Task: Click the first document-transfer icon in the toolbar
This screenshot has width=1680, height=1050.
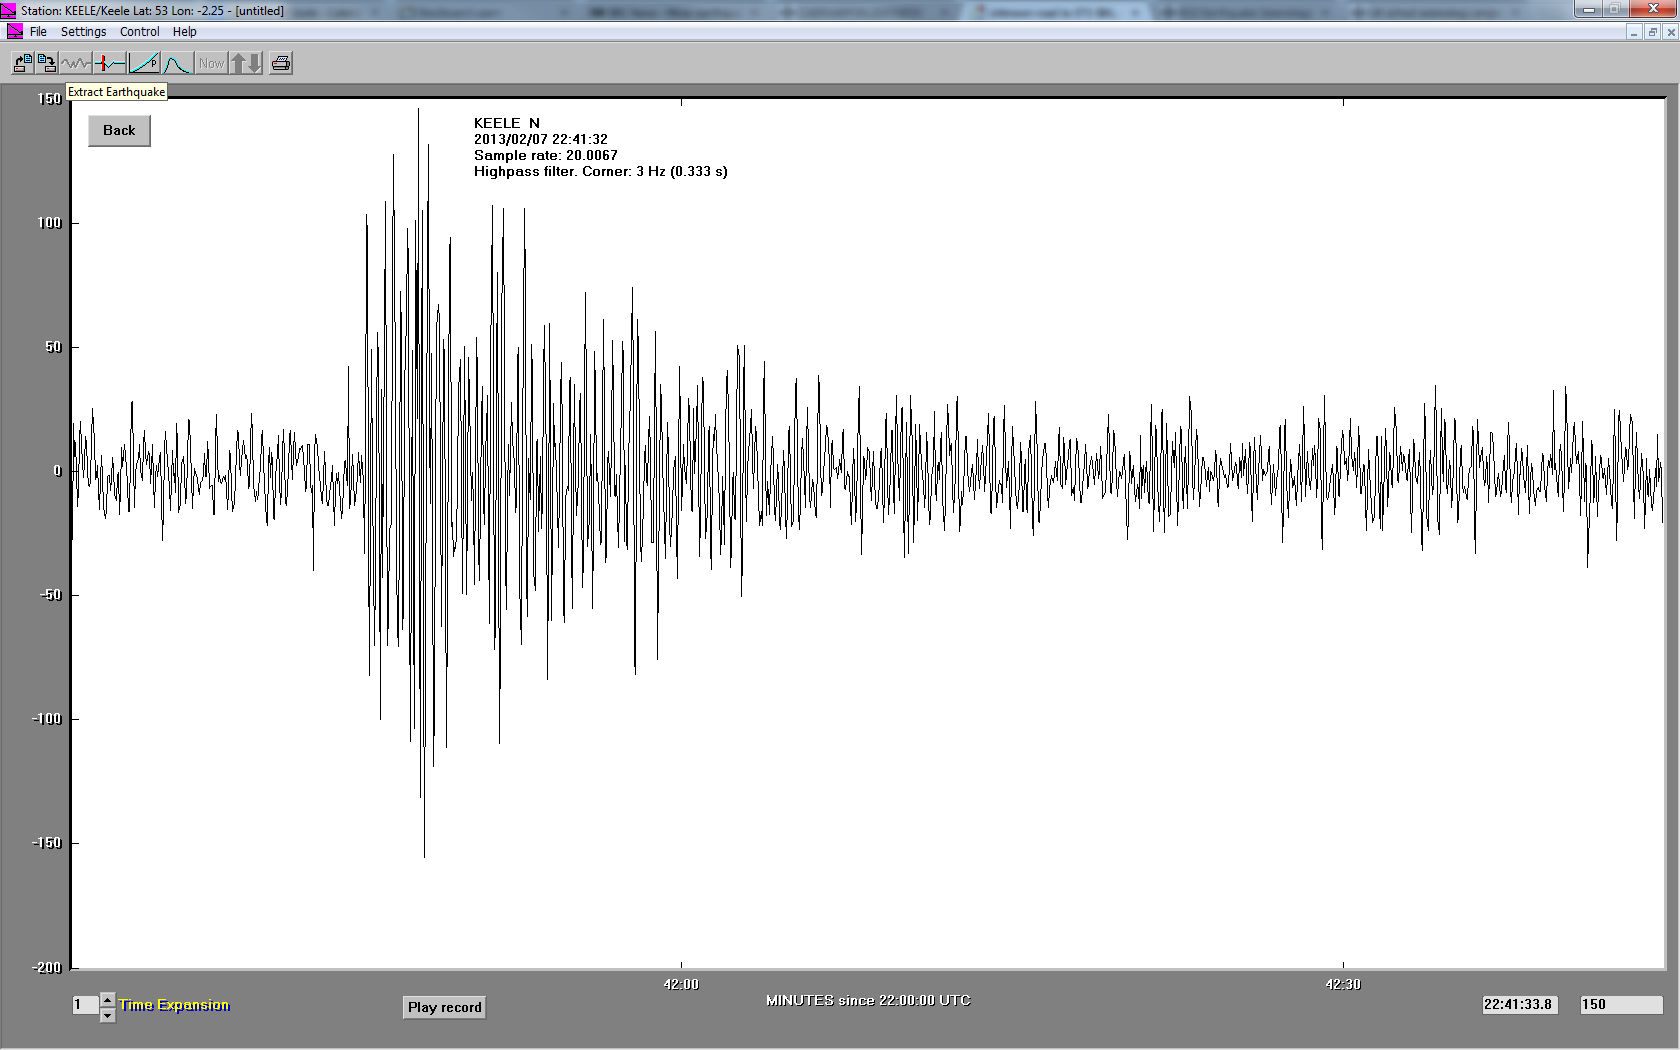Action: pos(22,63)
